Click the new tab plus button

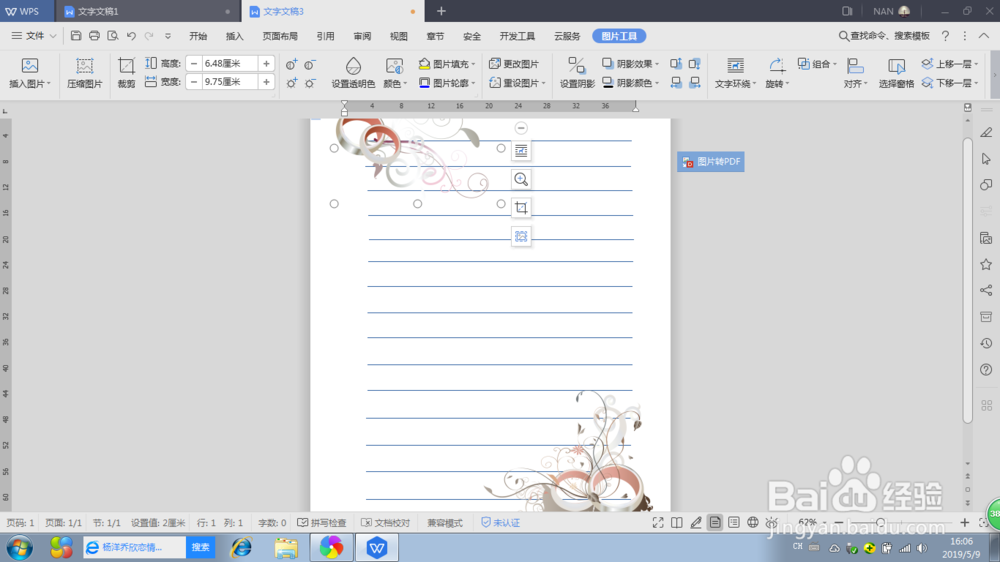click(441, 11)
